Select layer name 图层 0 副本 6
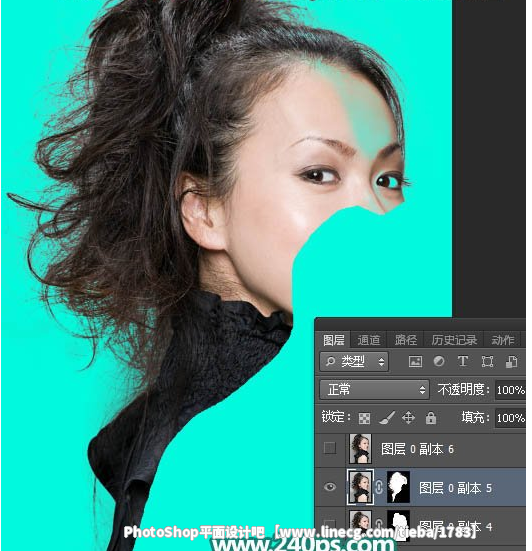Image resolution: width=532 pixels, height=551 pixels. pyautogui.click(x=417, y=449)
